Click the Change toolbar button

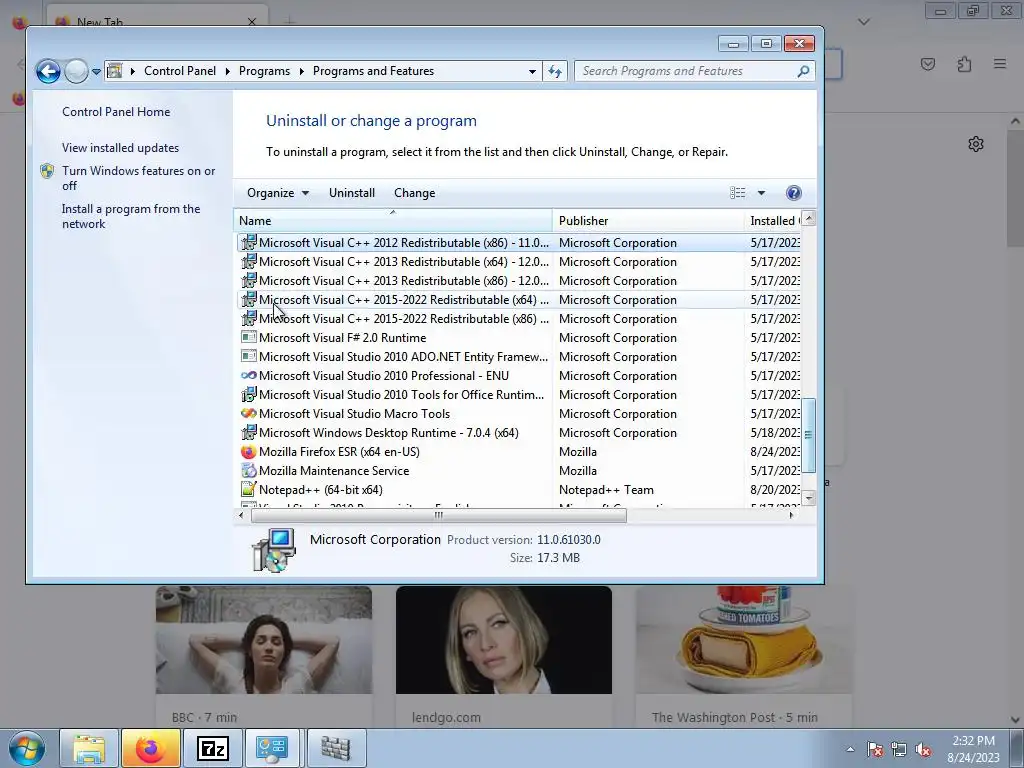coord(415,193)
